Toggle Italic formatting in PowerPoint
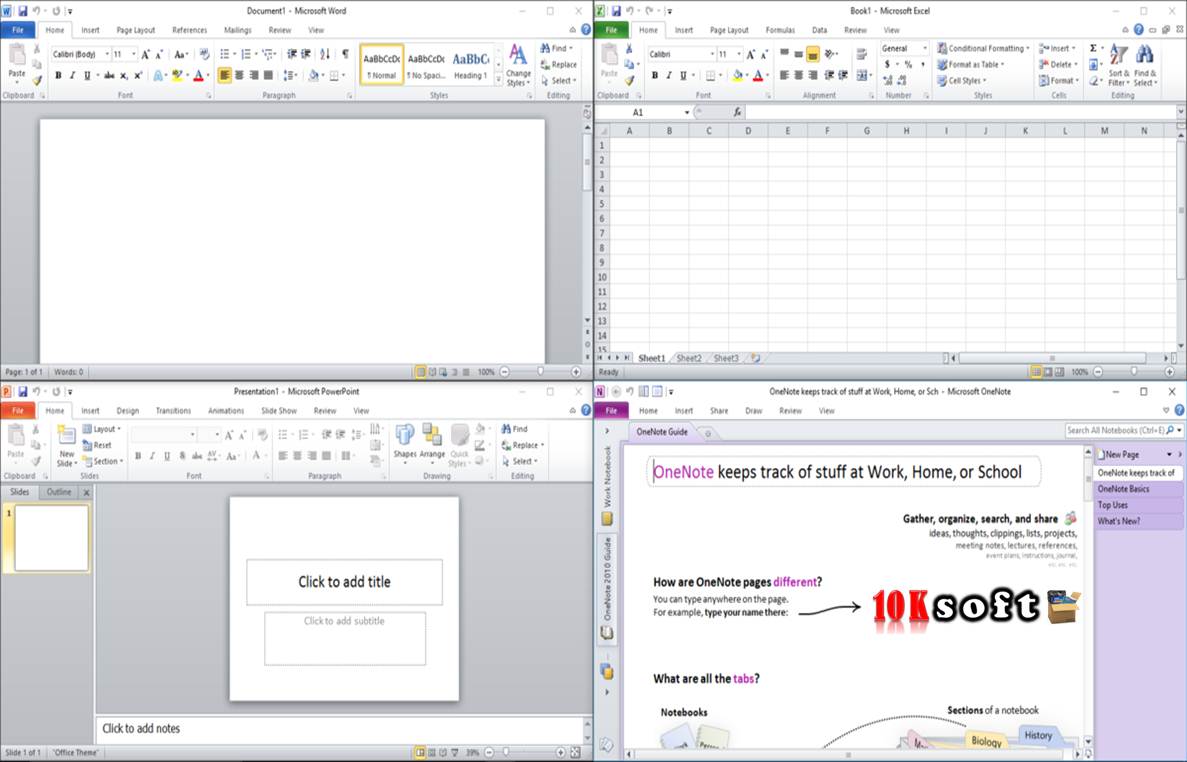 [x=151, y=456]
